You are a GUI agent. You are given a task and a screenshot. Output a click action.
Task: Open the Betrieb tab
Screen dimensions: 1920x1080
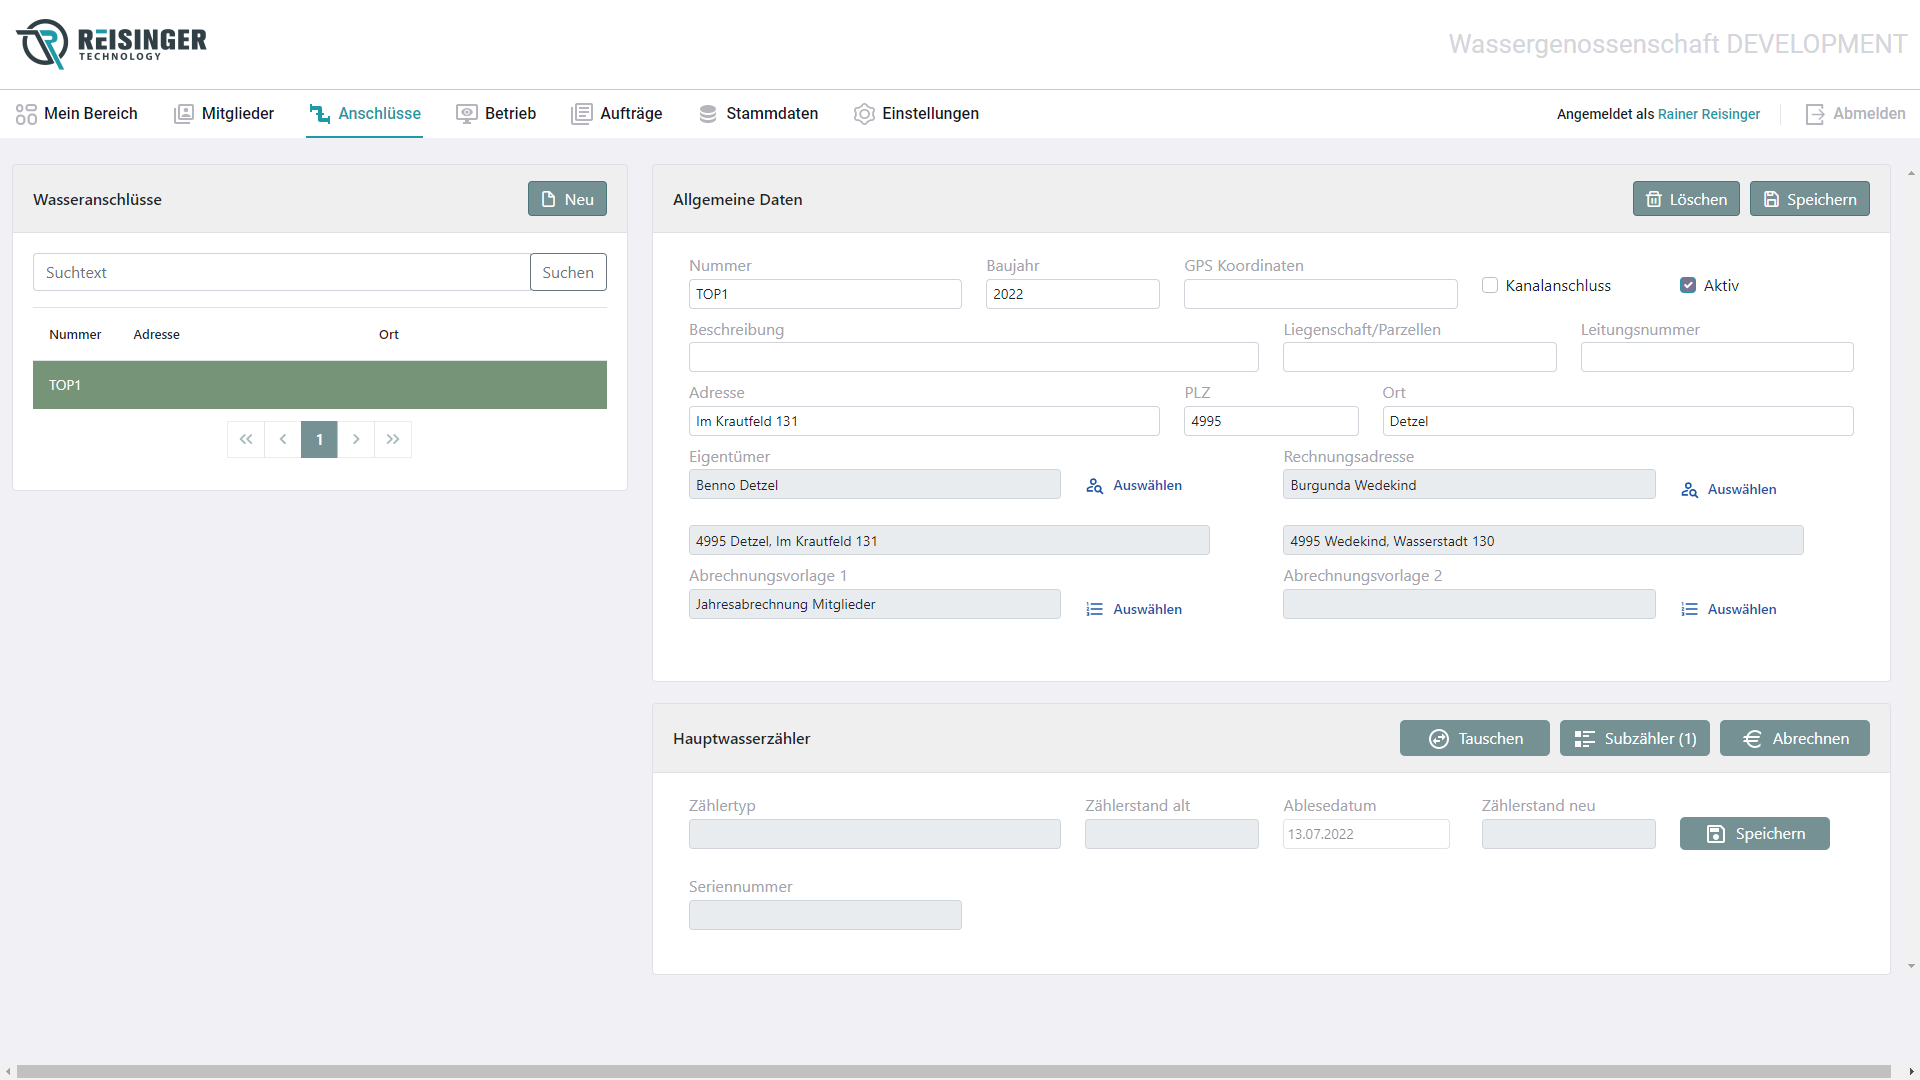click(497, 114)
